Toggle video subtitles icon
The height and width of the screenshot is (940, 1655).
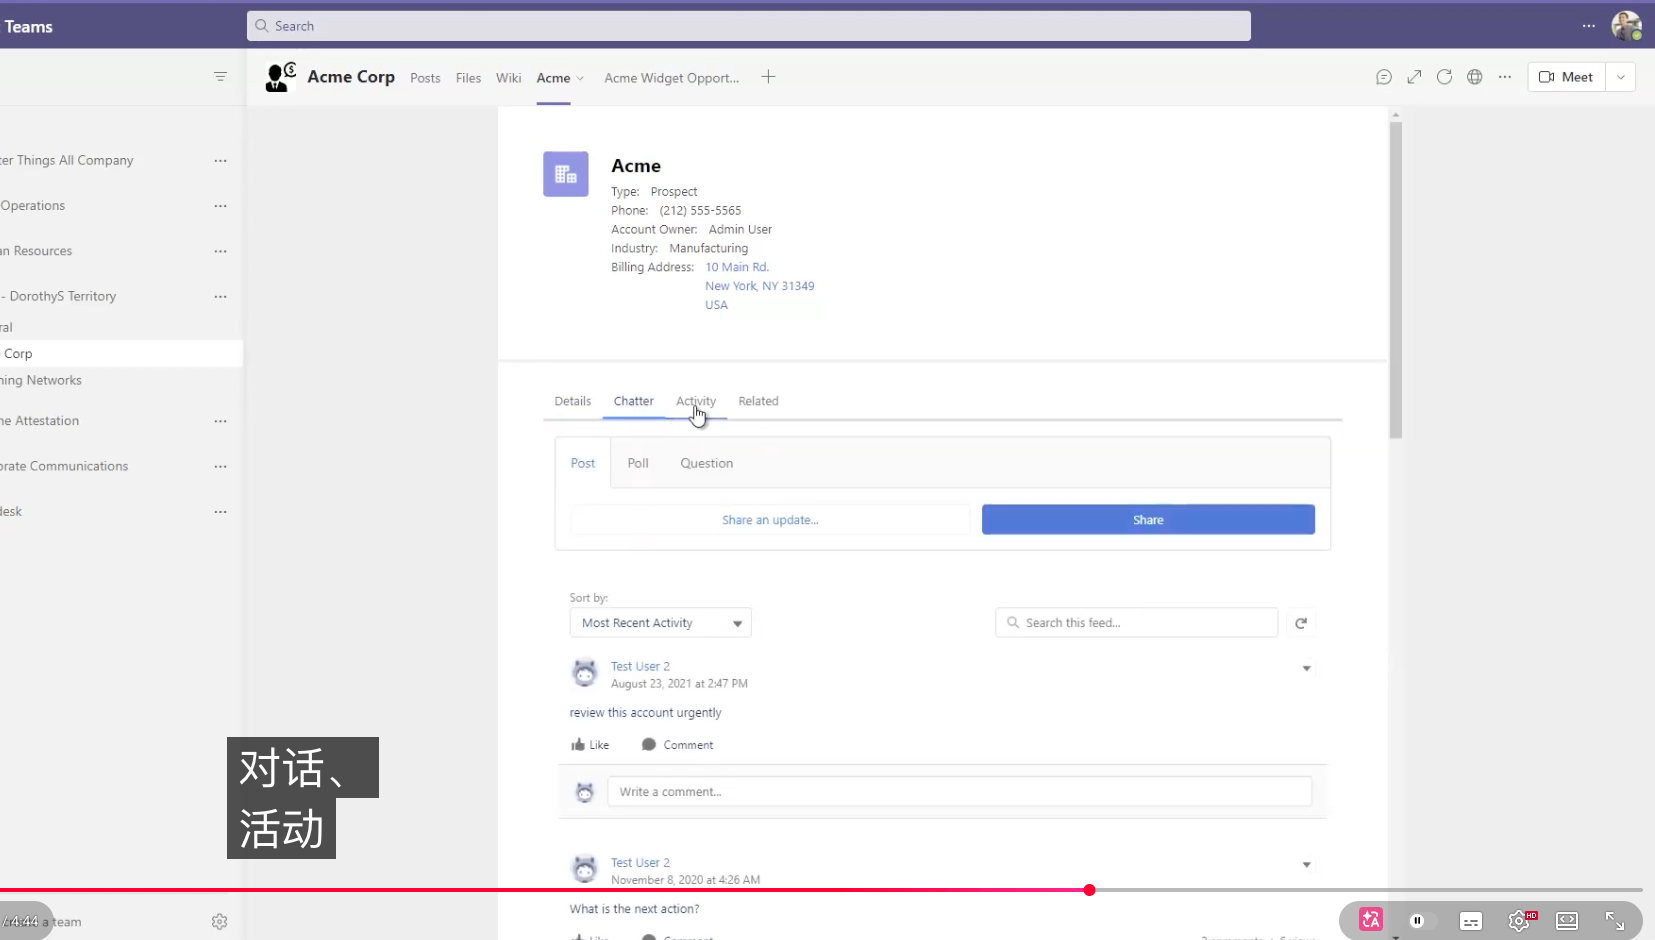(1471, 921)
